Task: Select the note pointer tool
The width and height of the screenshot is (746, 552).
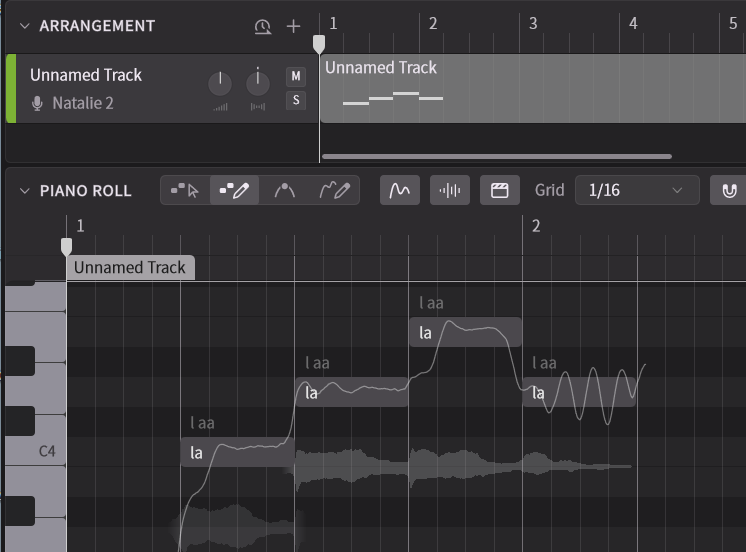Action: (185, 190)
